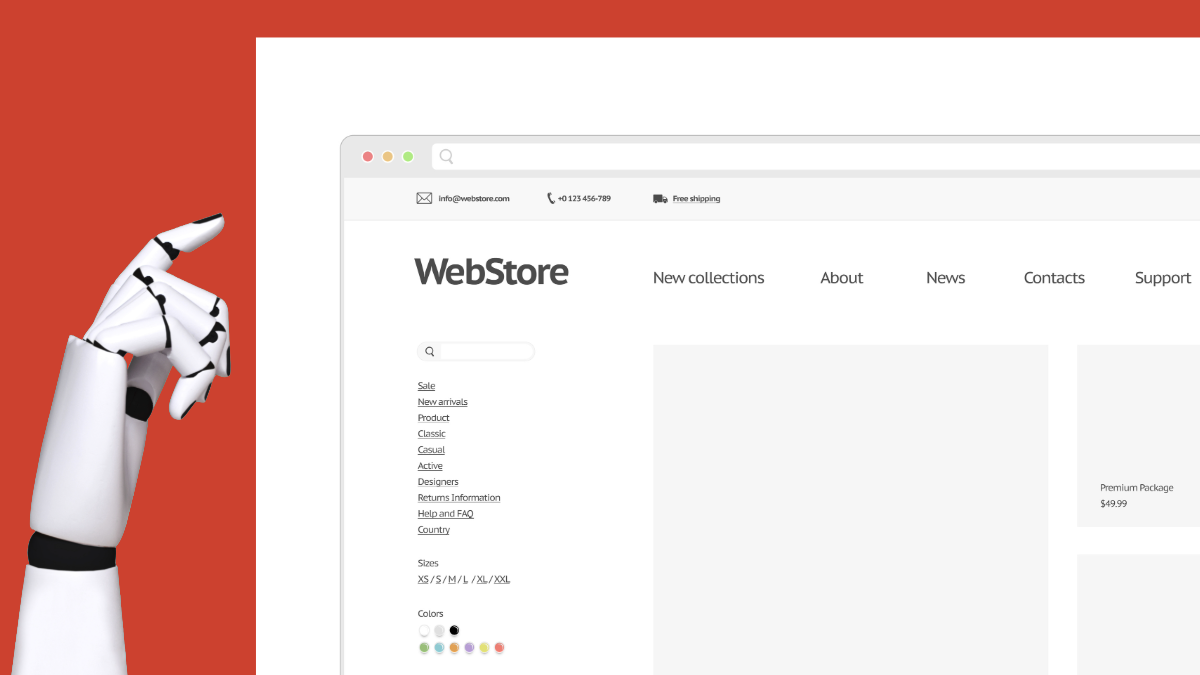The image size is (1200, 675).
Task: Select size M filter
Action: click(451, 578)
